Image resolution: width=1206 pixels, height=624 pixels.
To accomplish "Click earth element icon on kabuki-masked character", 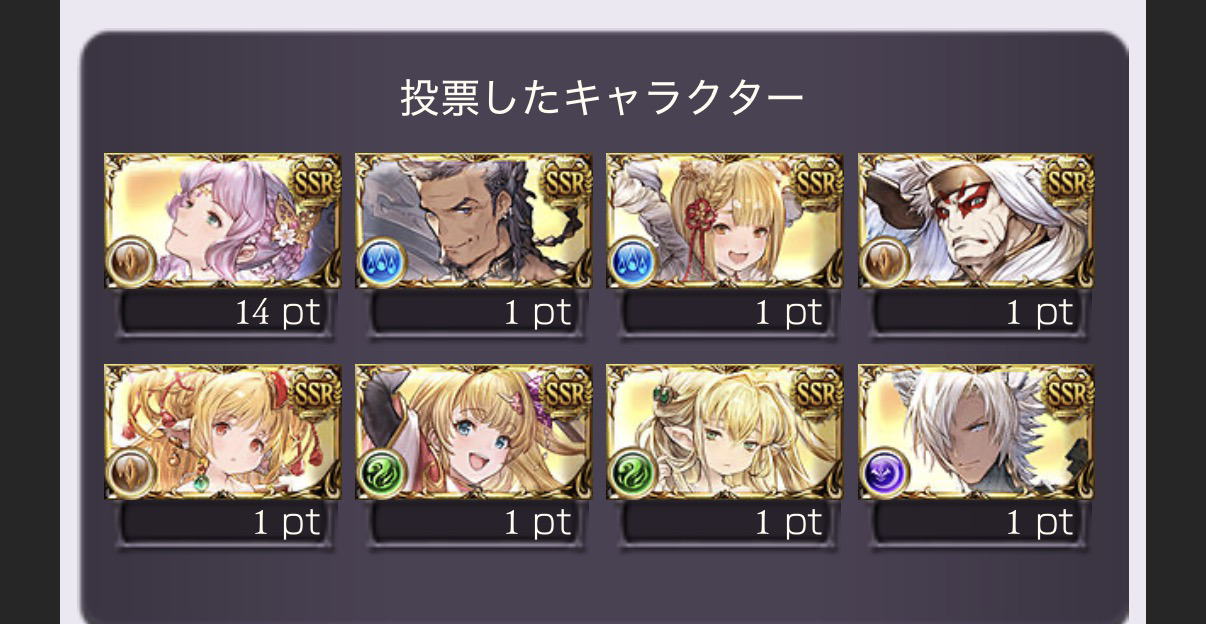I will (x=884, y=262).
